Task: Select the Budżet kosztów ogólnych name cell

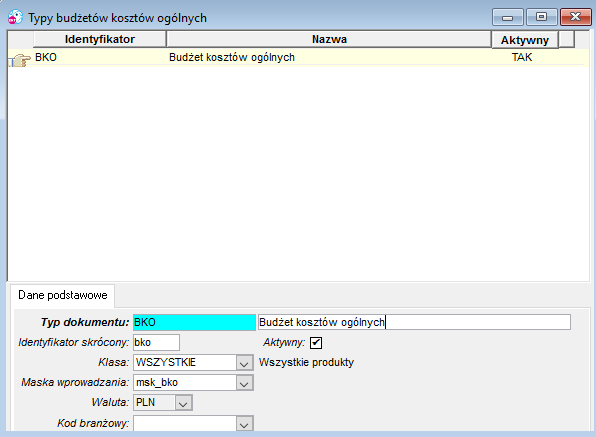Action: click(x=232, y=57)
